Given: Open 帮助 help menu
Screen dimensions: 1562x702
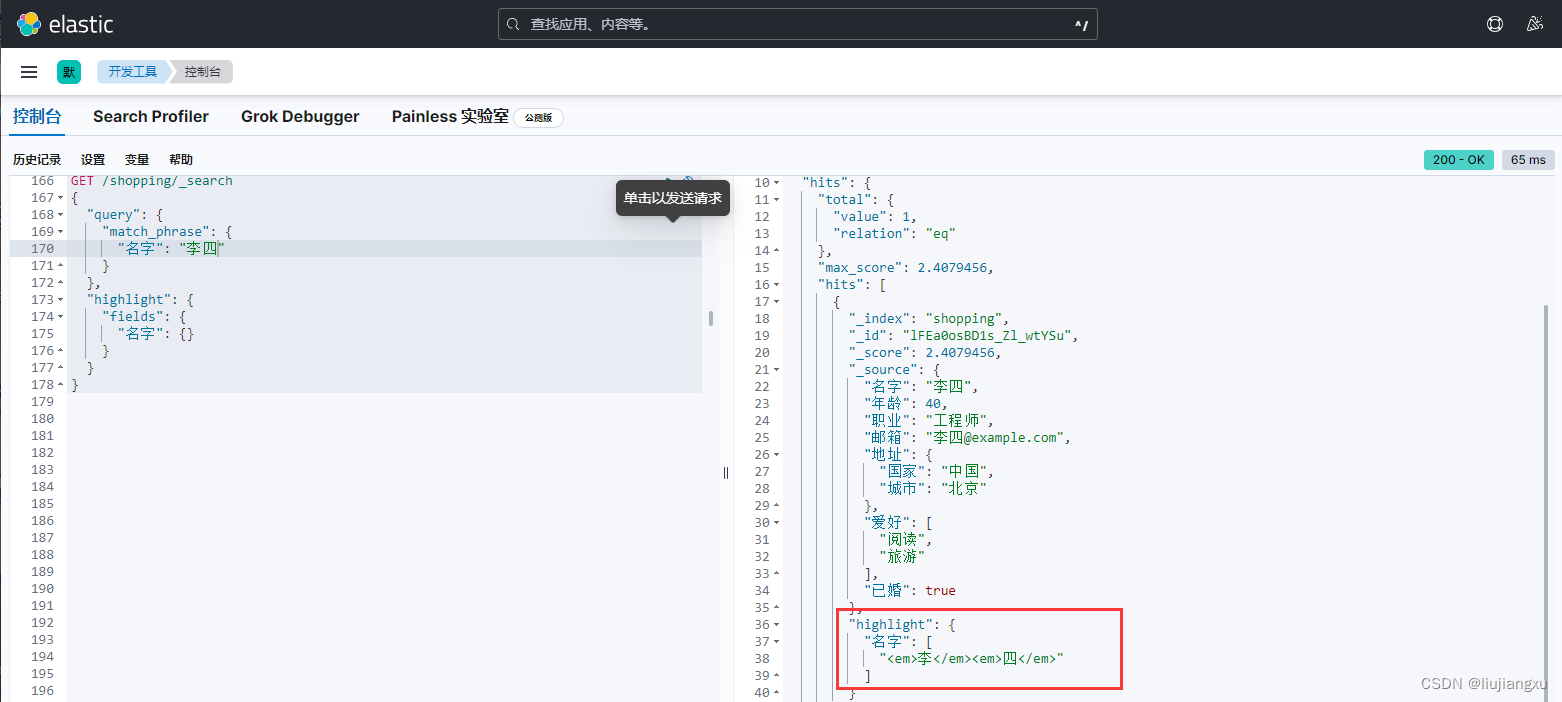Looking at the screenshot, I should [x=181, y=160].
